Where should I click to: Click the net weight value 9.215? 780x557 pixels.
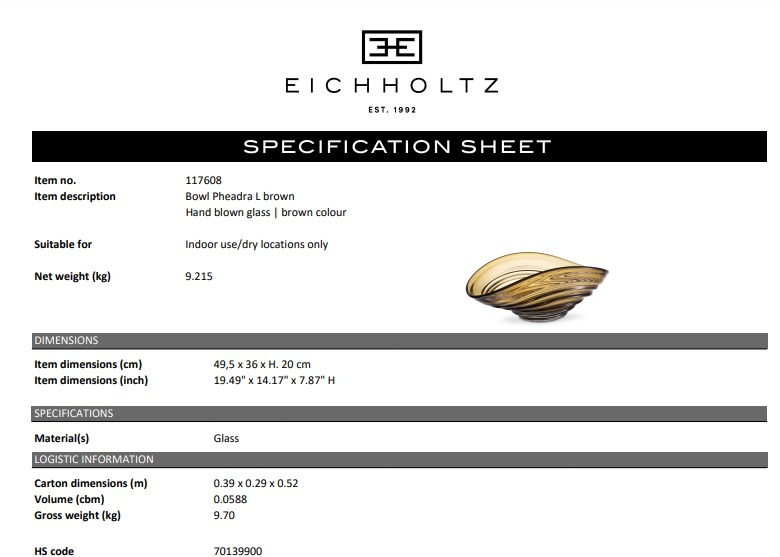[199, 277]
